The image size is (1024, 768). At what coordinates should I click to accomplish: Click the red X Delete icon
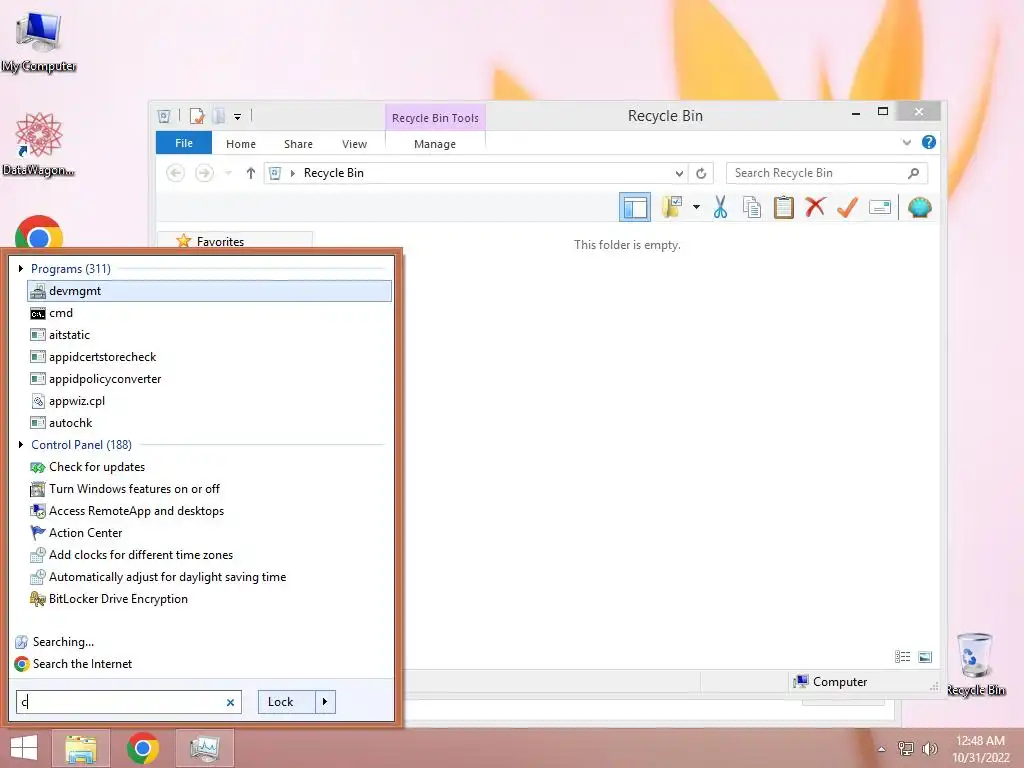click(815, 207)
